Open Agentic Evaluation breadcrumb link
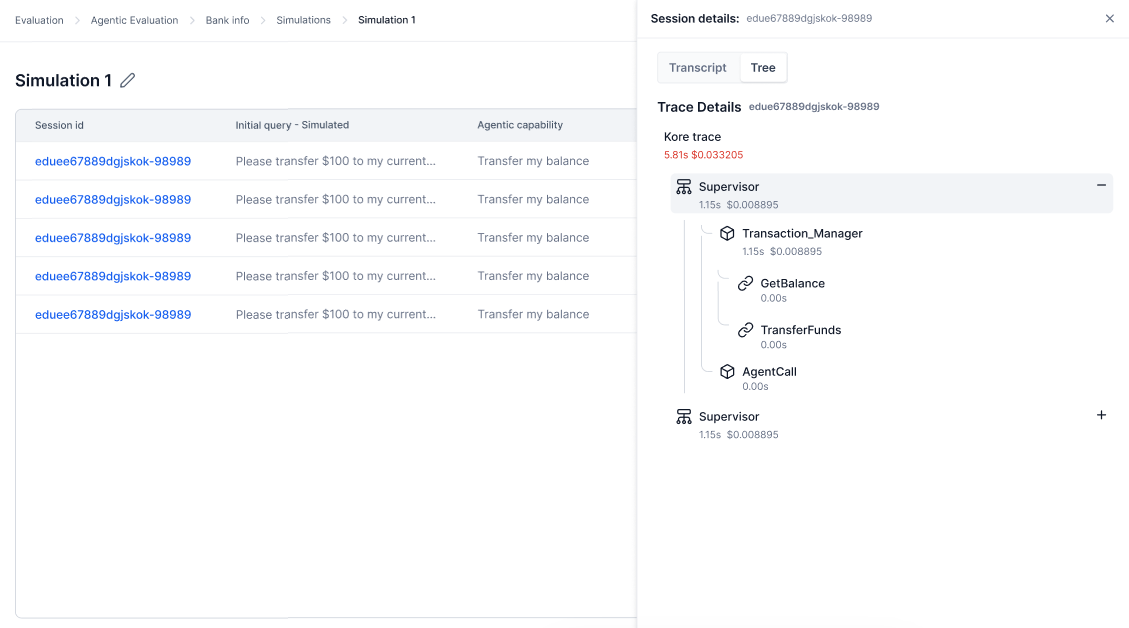This screenshot has height=628, width=1129. (x=134, y=20)
